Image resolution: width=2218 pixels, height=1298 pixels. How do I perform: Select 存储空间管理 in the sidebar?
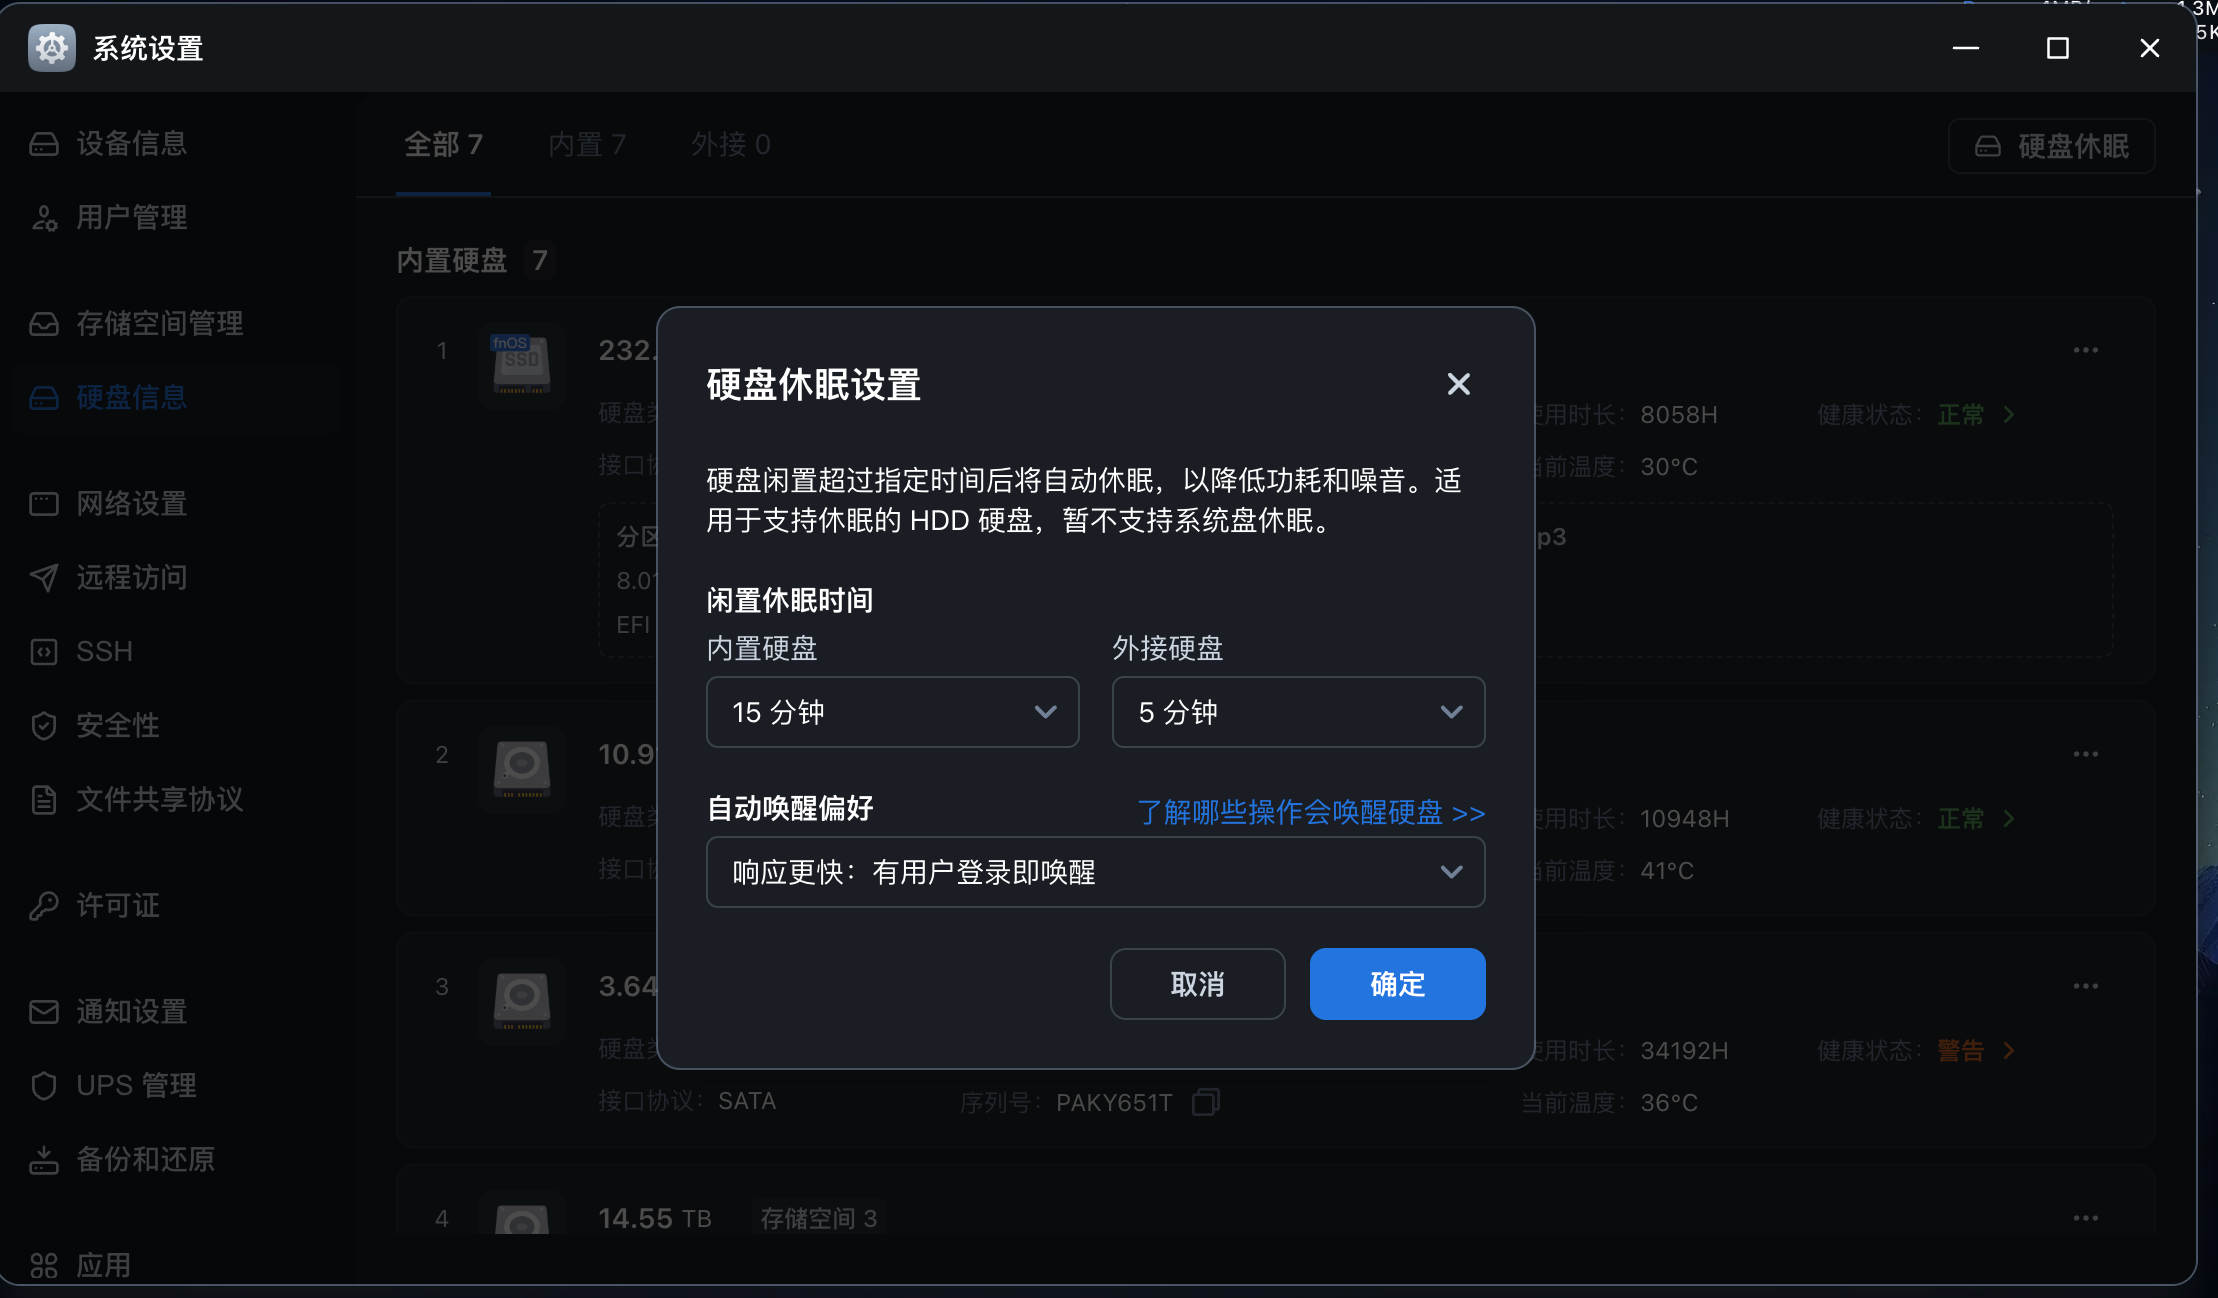point(160,323)
